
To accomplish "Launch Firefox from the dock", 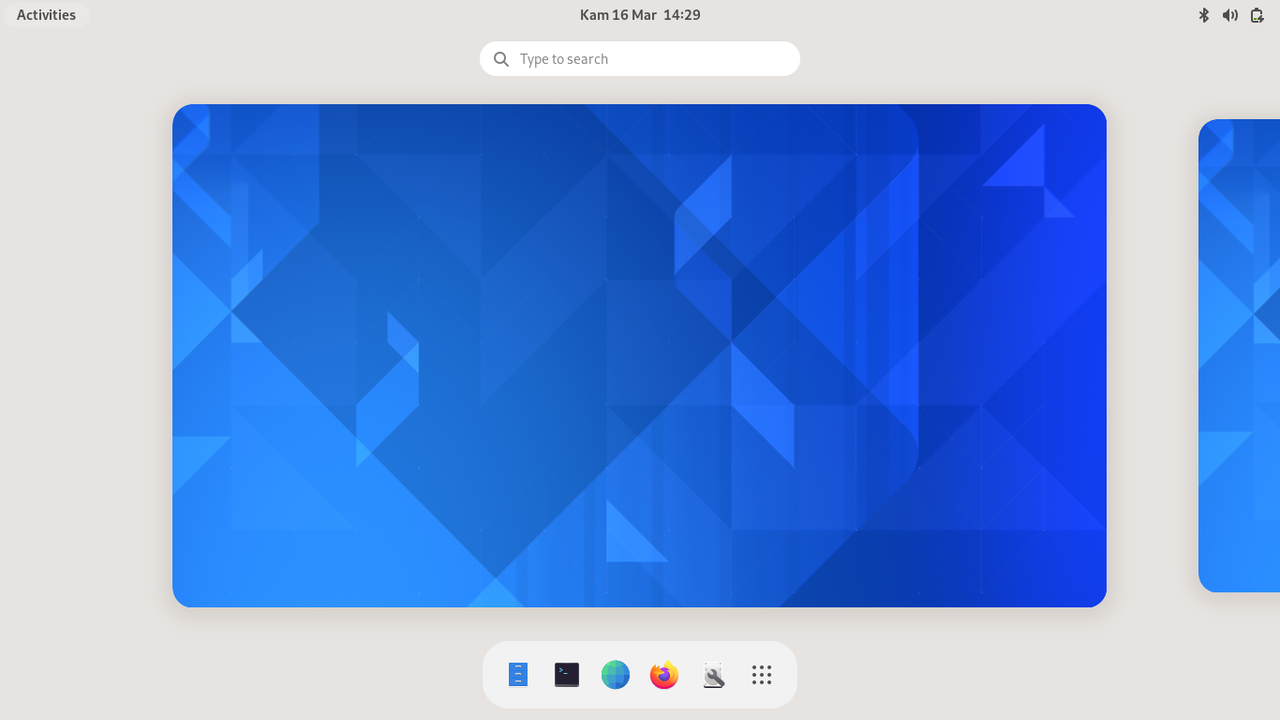I will tap(664, 675).
